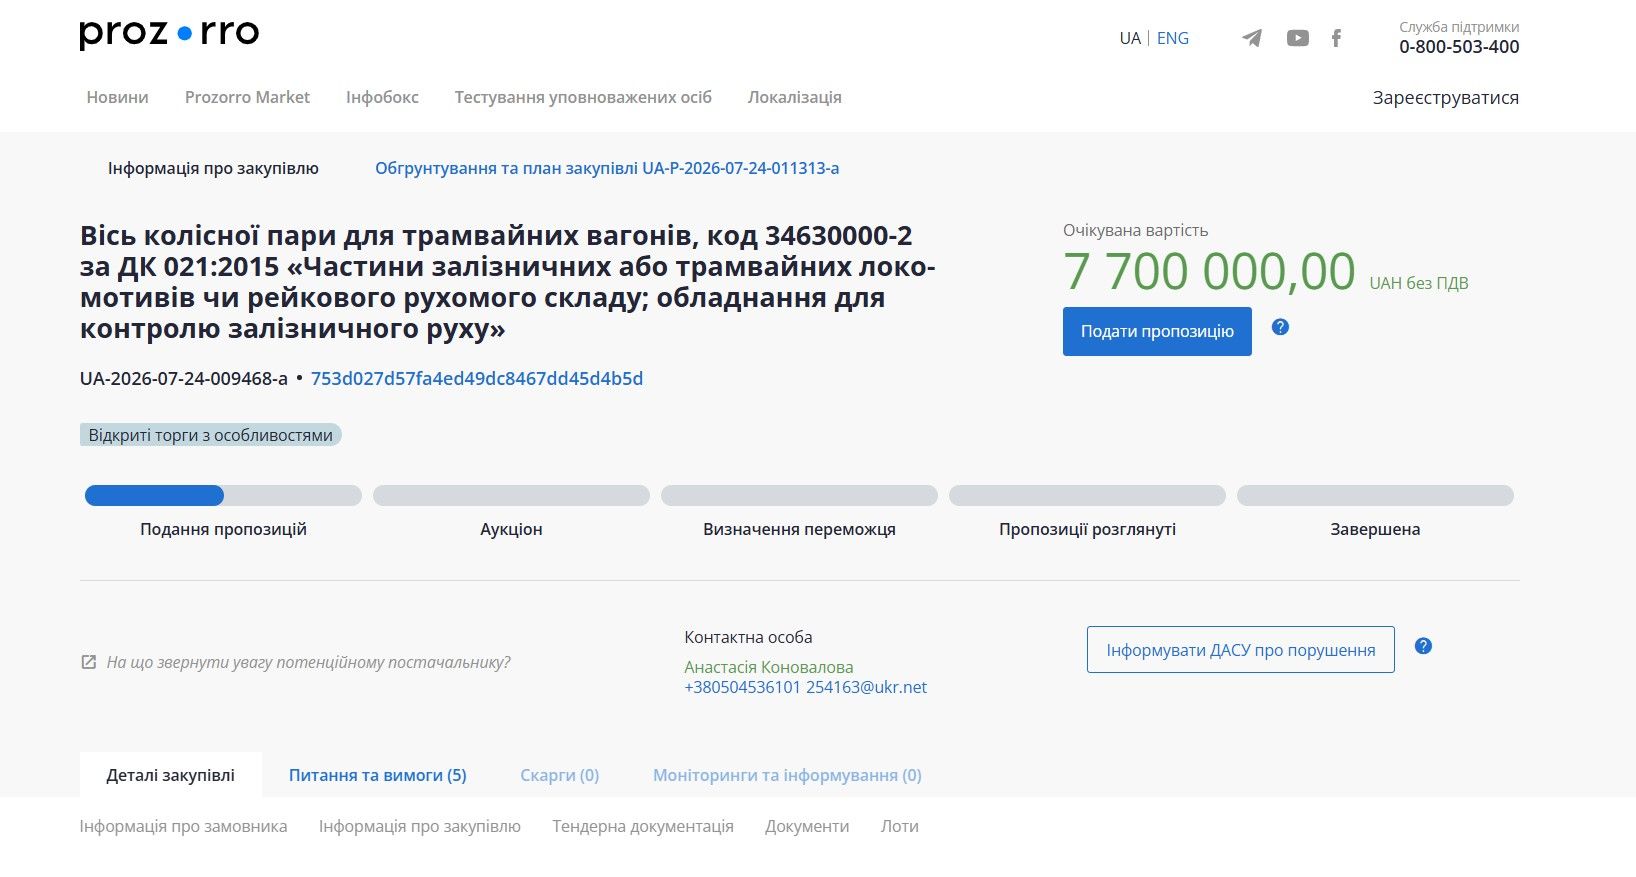Open the Локалізація menu item
The image size is (1636, 877).
pyautogui.click(x=794, y=97)
